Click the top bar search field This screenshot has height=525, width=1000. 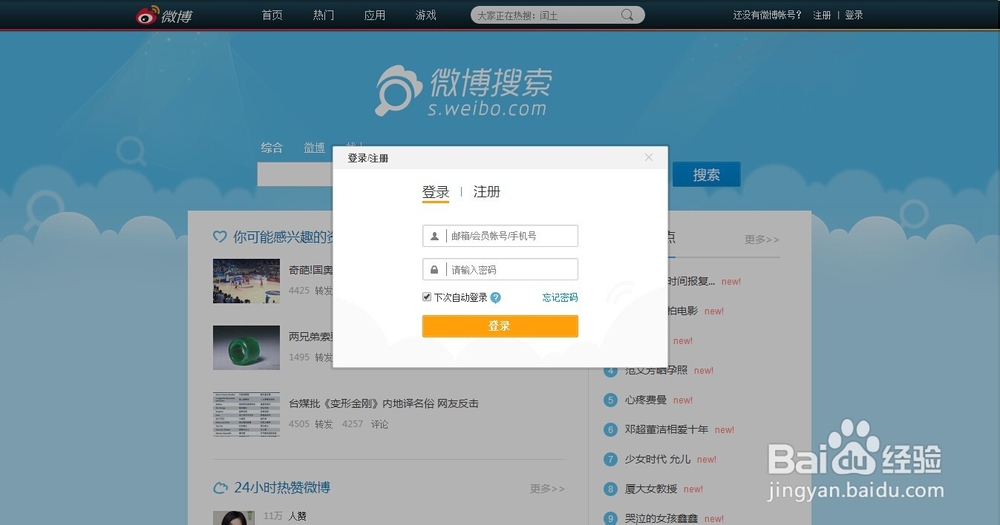[x=557, y=15]
